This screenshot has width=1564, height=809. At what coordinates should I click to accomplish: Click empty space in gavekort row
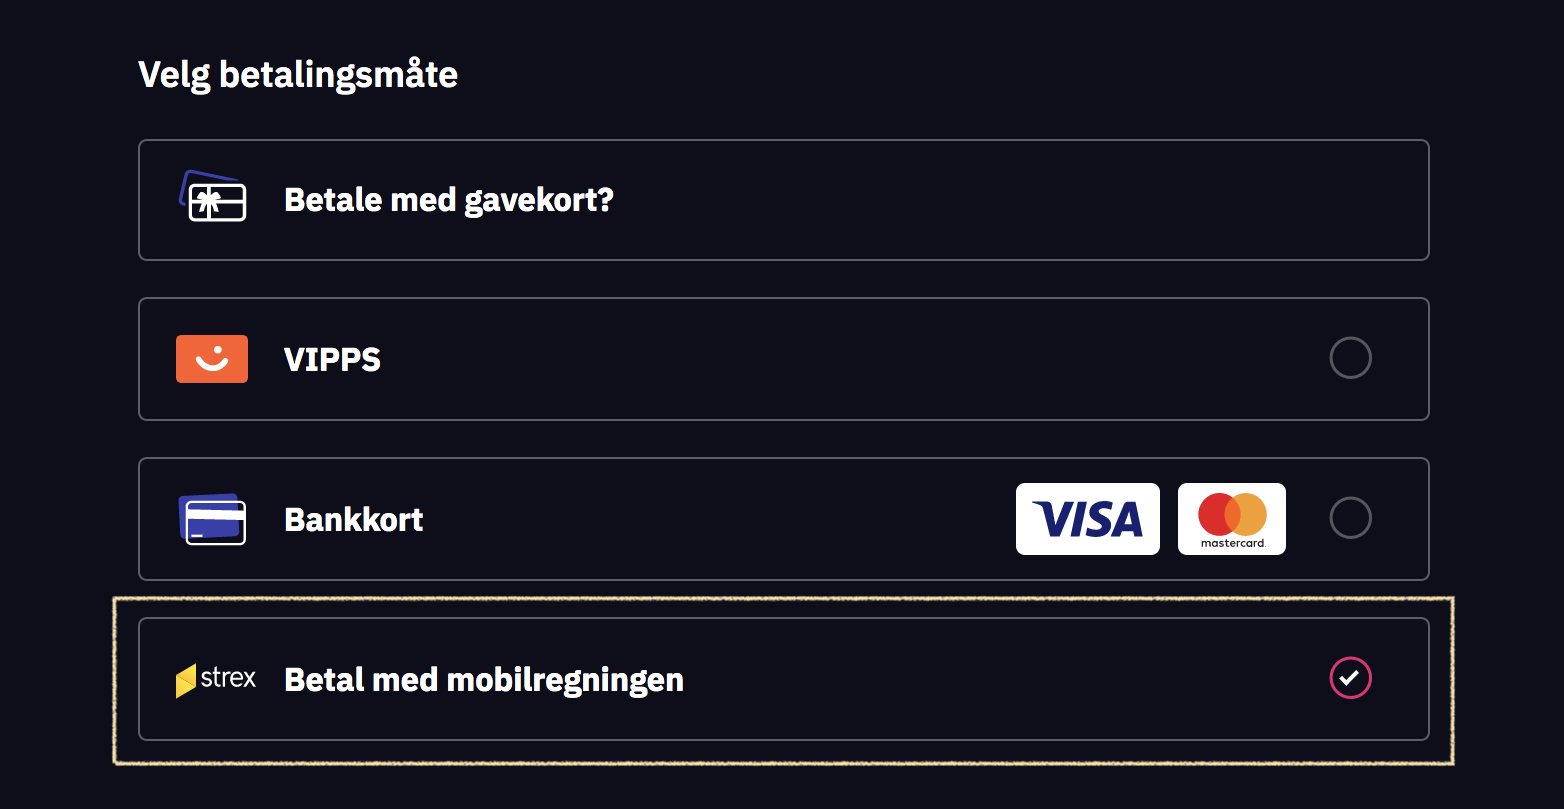coord(1000,200)
